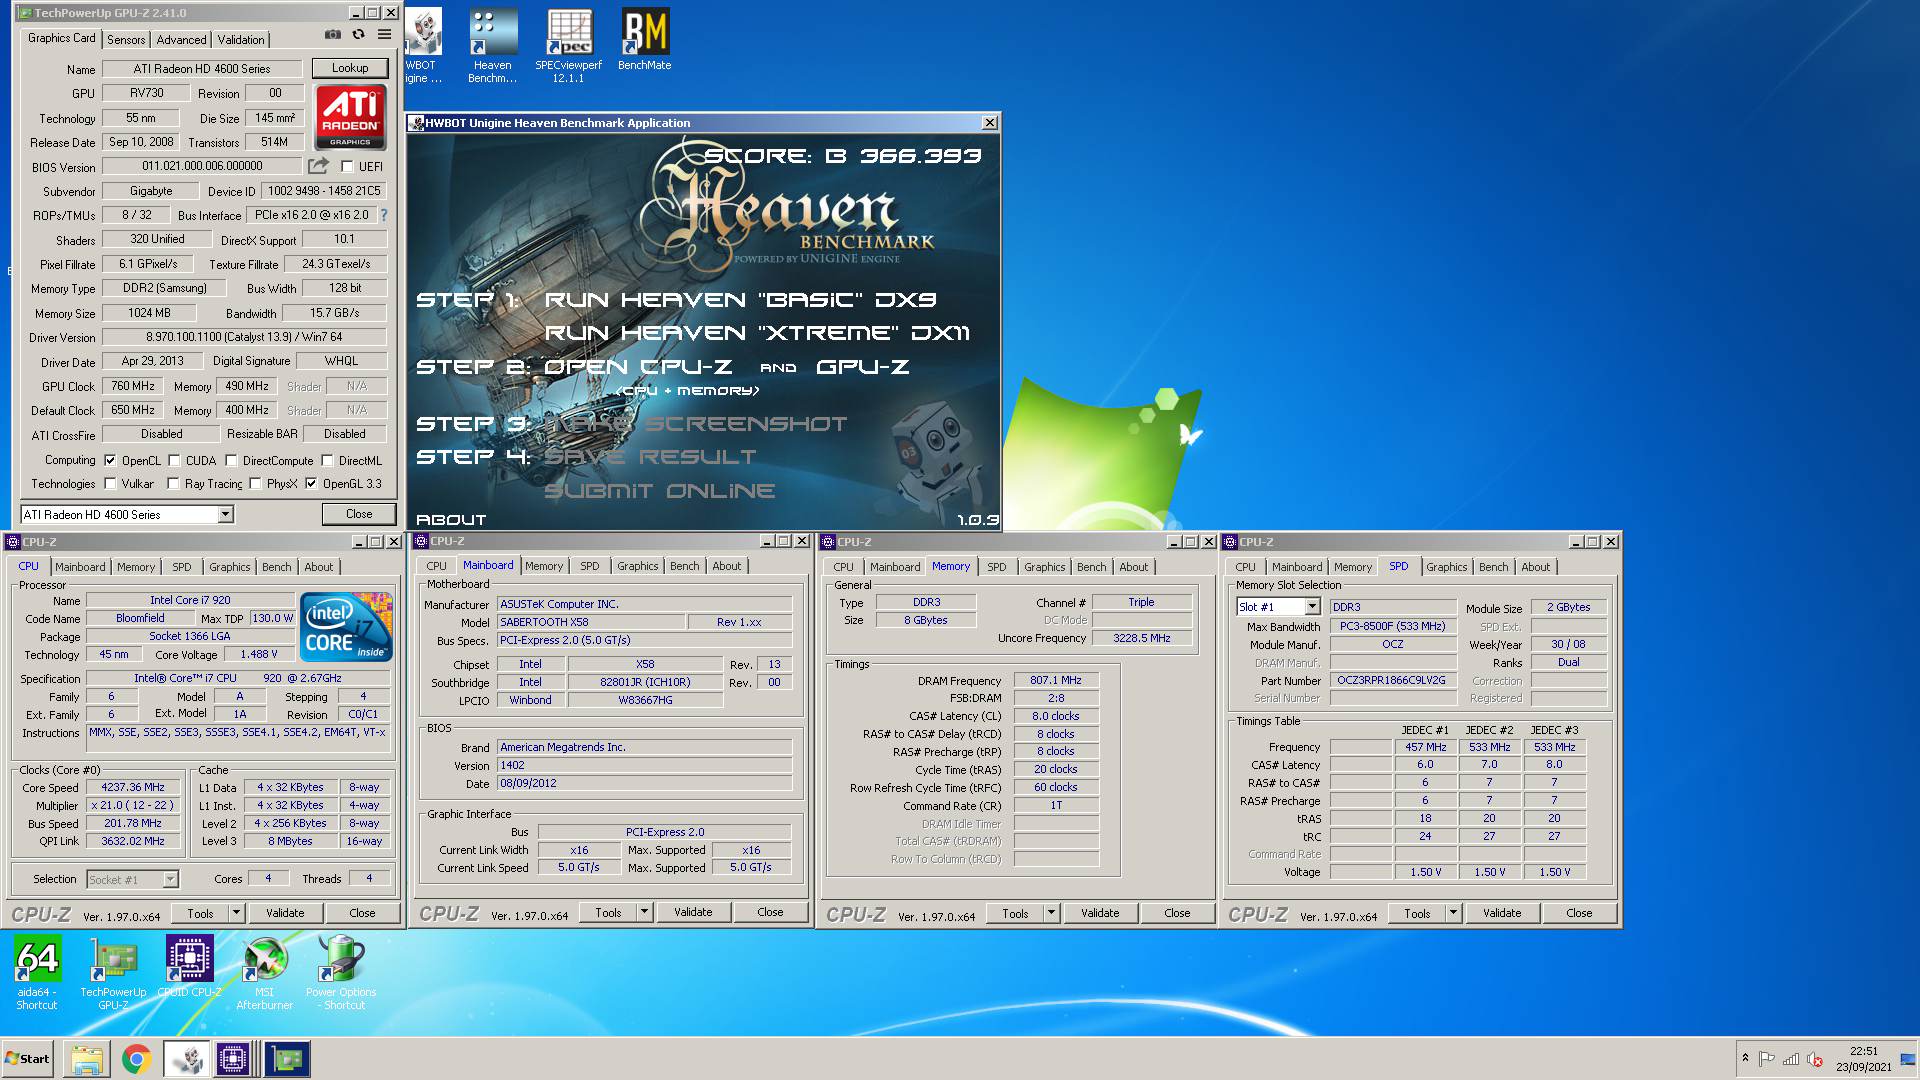Viewport: 1920px width, 1080px height.
Task: Open the Slot #1 memory slot dropdown
Action: tap(1312, 607)
